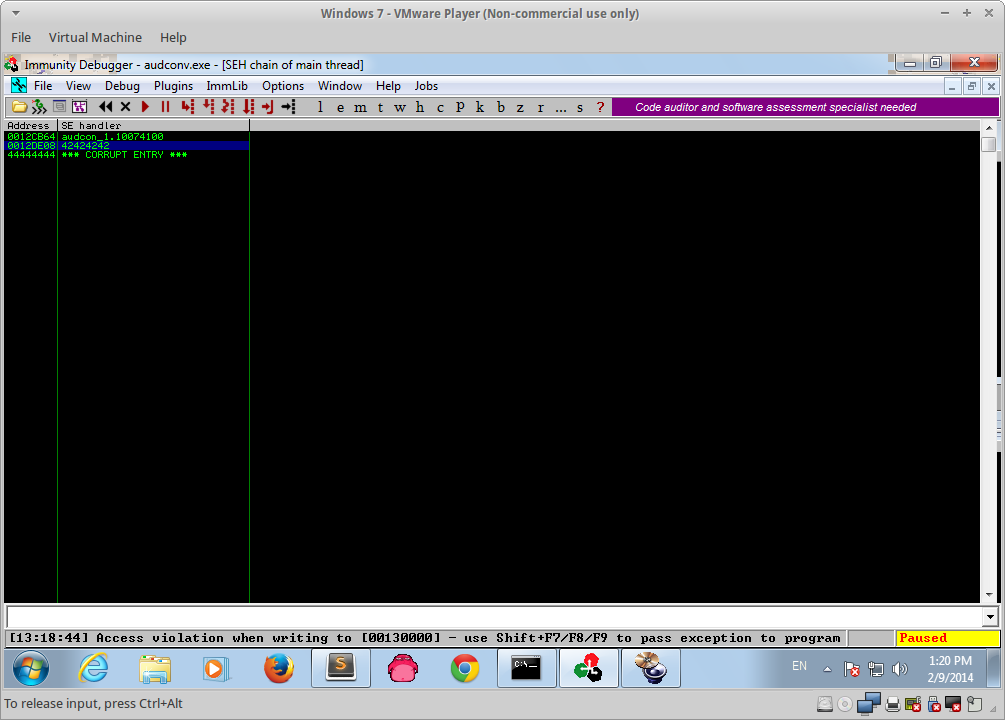Show Executable modules via 'e' button
This screenshot has height=720, width=1005.
coord(340,107)
